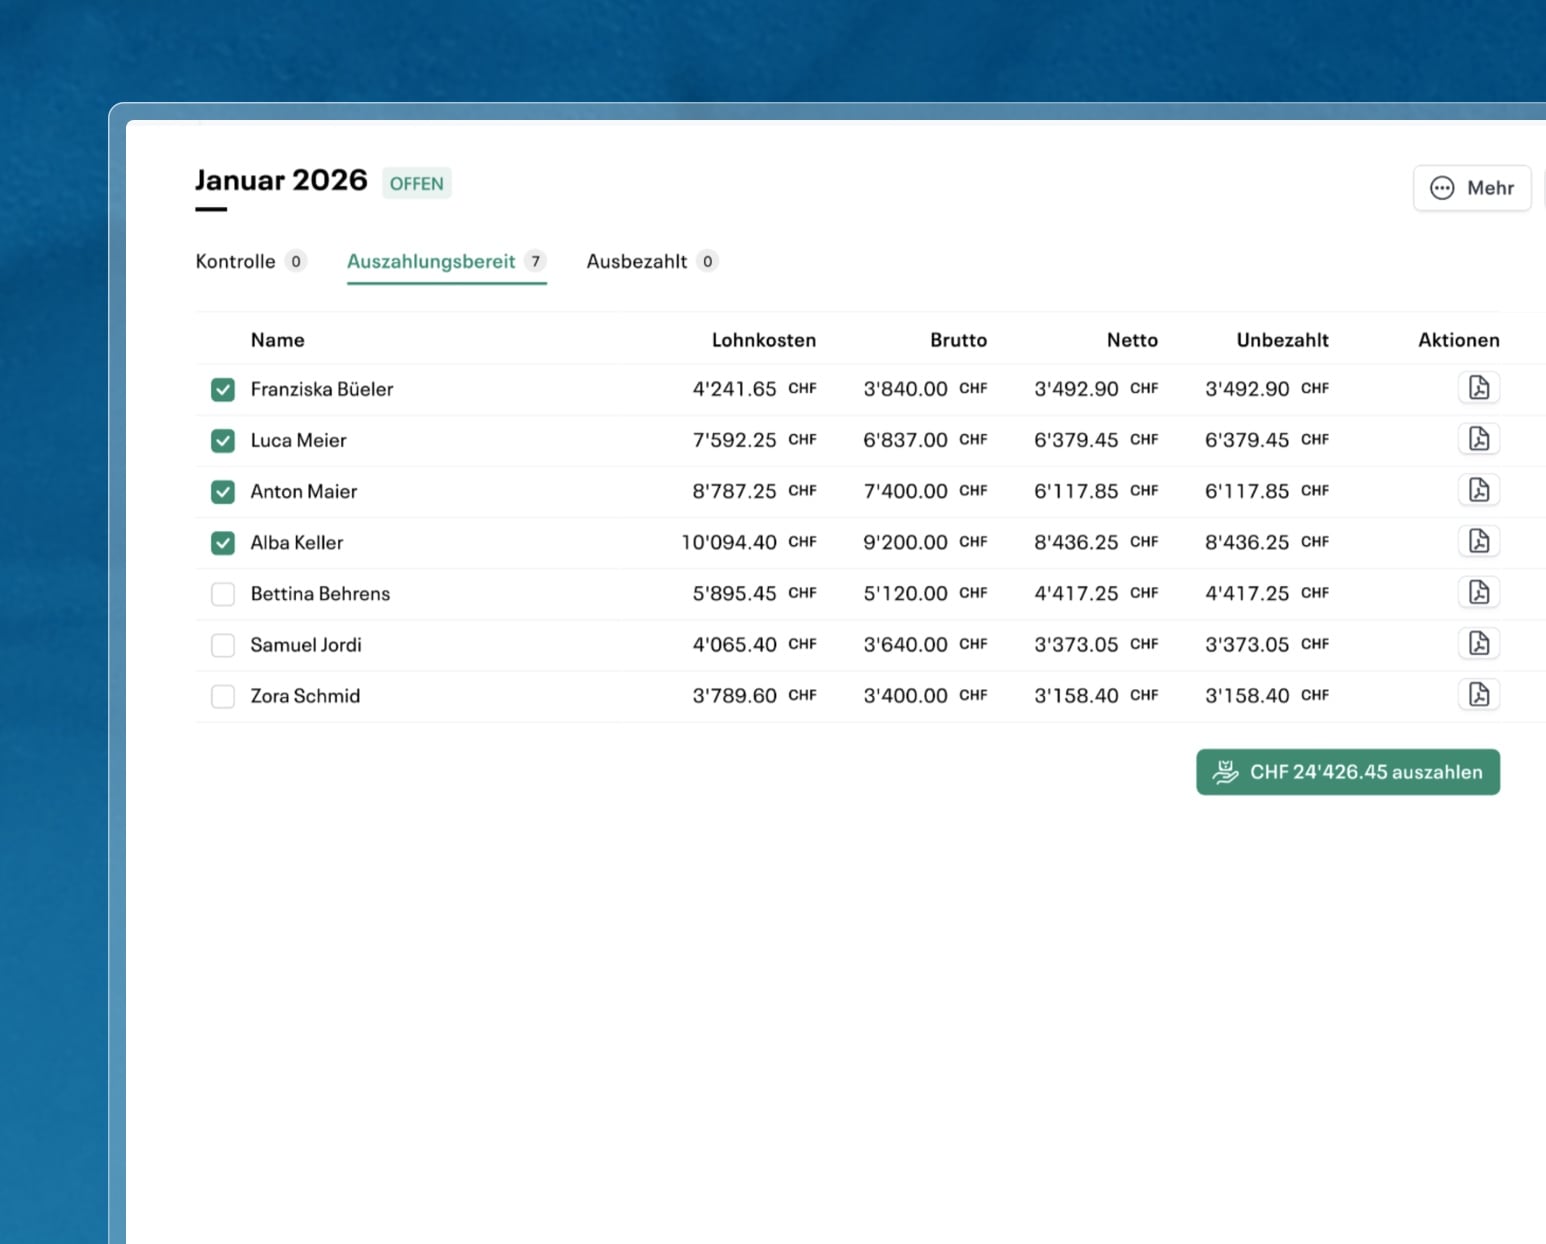Click the name Alba Keller
Screen dimensions: 1546x1244
[297, 542]
